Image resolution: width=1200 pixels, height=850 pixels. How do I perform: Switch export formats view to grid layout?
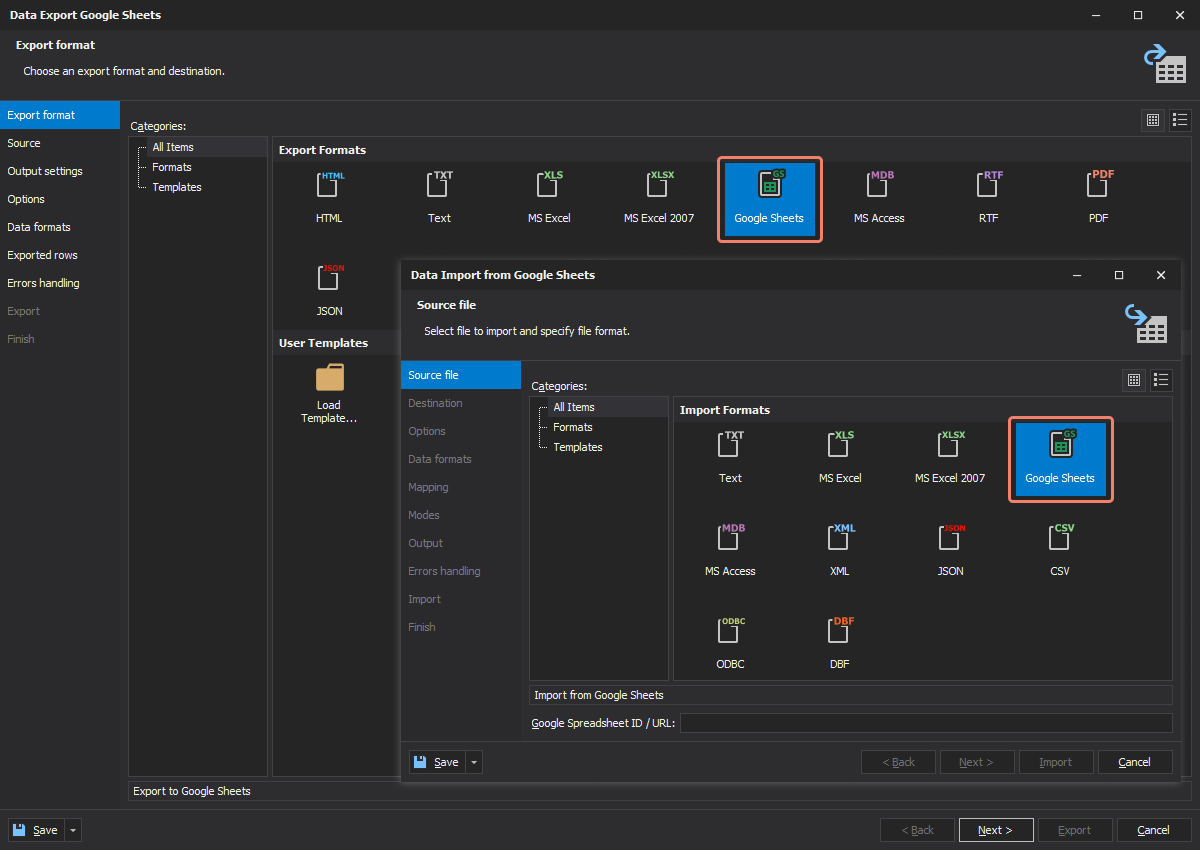1152,119
